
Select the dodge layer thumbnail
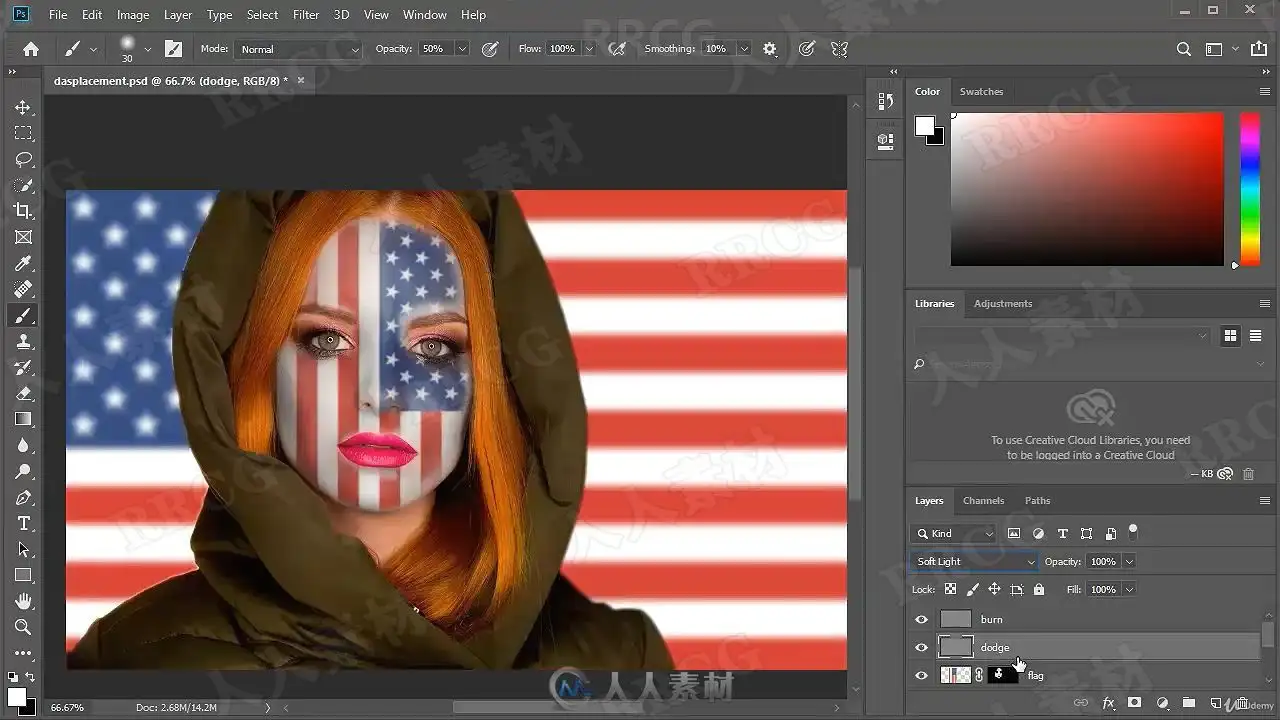pos(956,647)
